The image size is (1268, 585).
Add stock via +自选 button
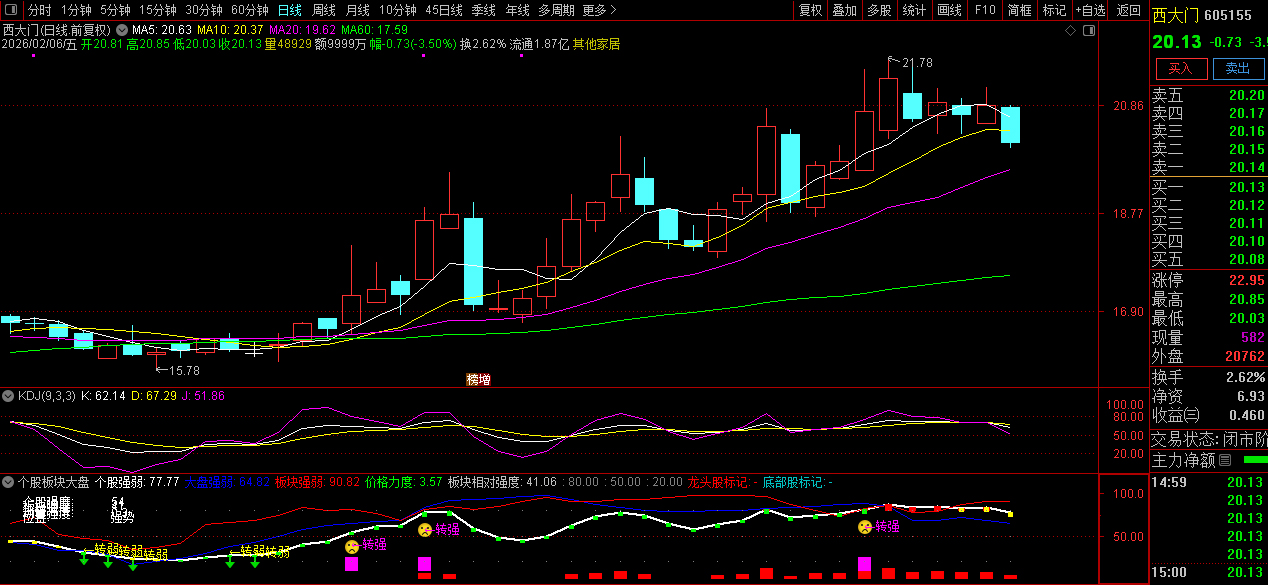(1090, 10)
